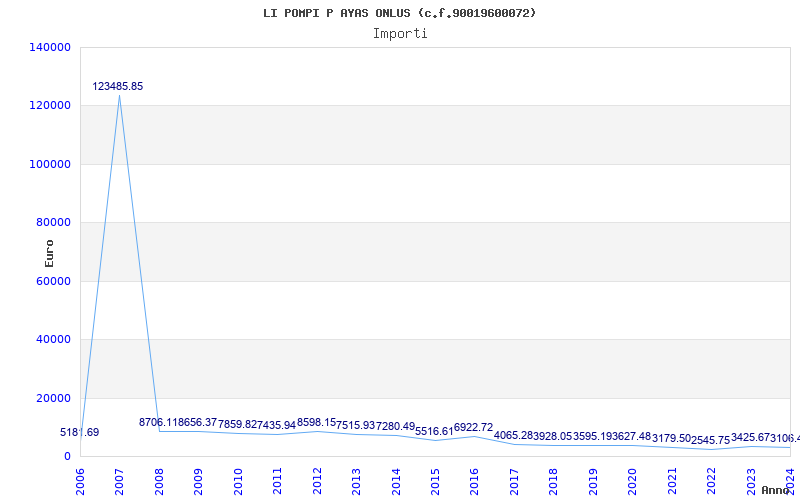Select the y-axis tick 20000
800x500 pixels.
(x=53, y=398)
